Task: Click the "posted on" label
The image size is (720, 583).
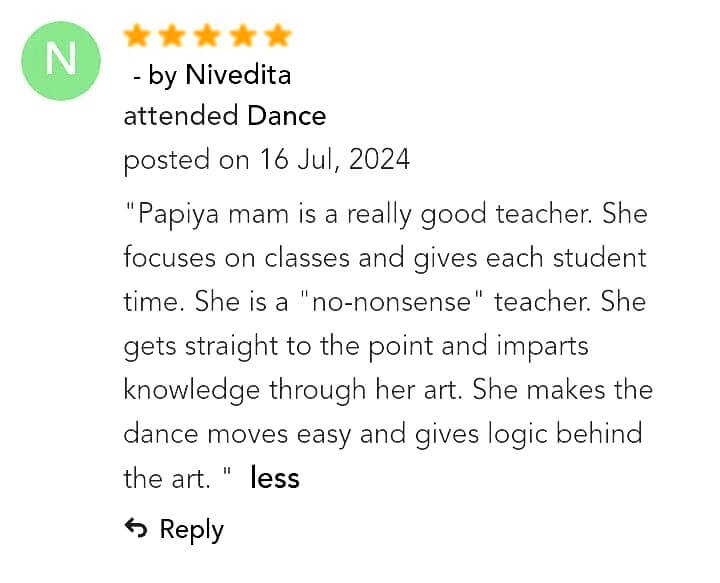Action: 187,159
